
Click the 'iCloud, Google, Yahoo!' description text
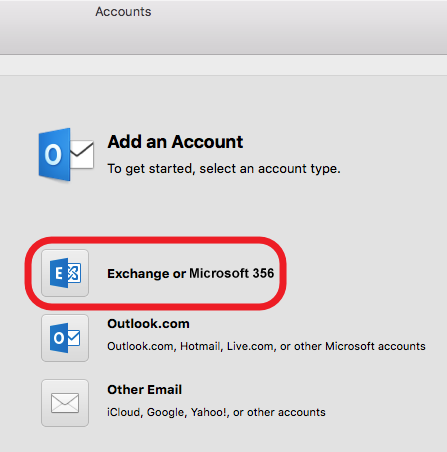pos(216,412)
